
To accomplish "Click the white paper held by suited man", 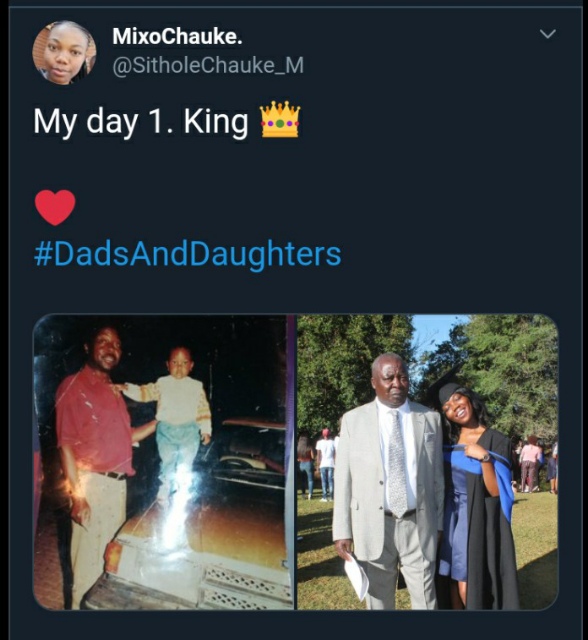I will point(356,578).
